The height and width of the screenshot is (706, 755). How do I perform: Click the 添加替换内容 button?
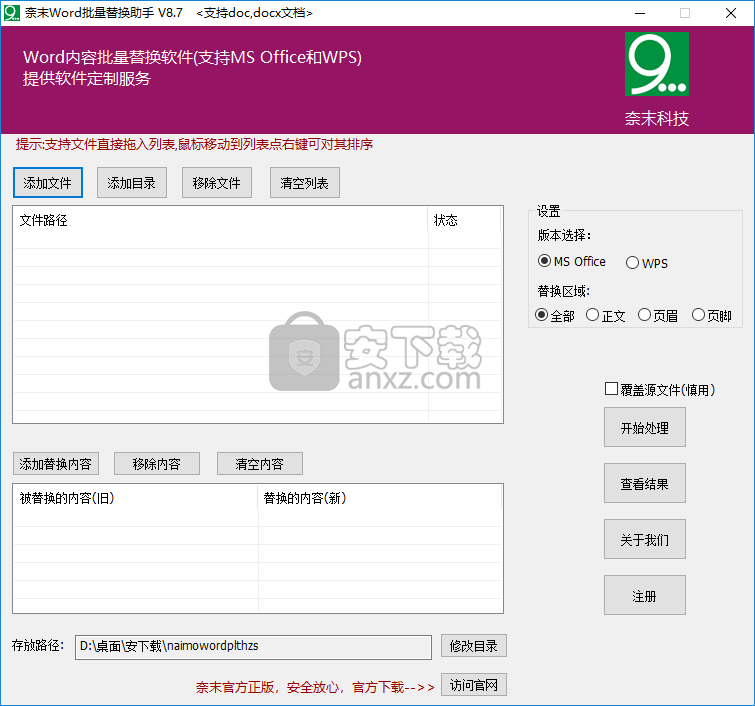pyautogui.click(x=56, y=463)
